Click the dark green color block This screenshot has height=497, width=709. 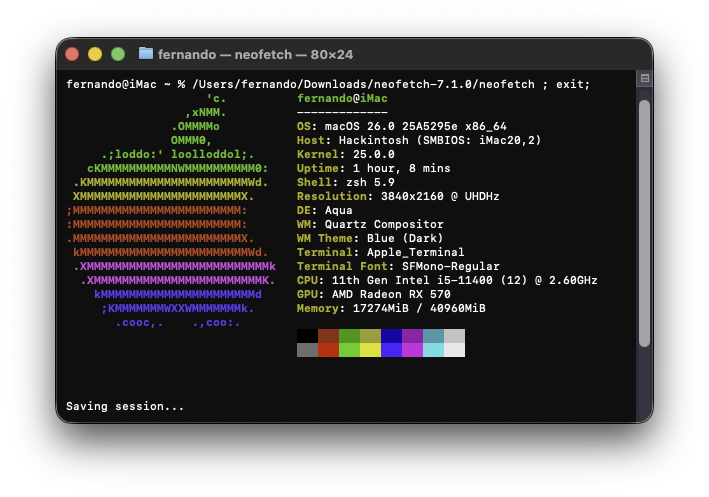coord(350,336)
